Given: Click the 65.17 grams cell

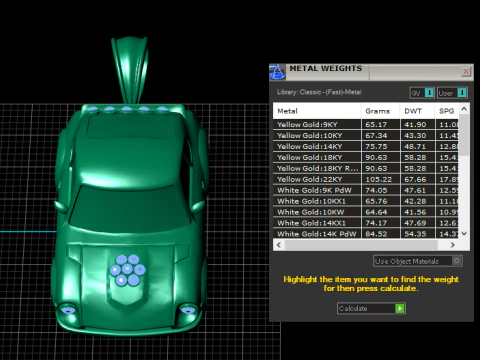Looking at the screenshot, I should [380, 124].
